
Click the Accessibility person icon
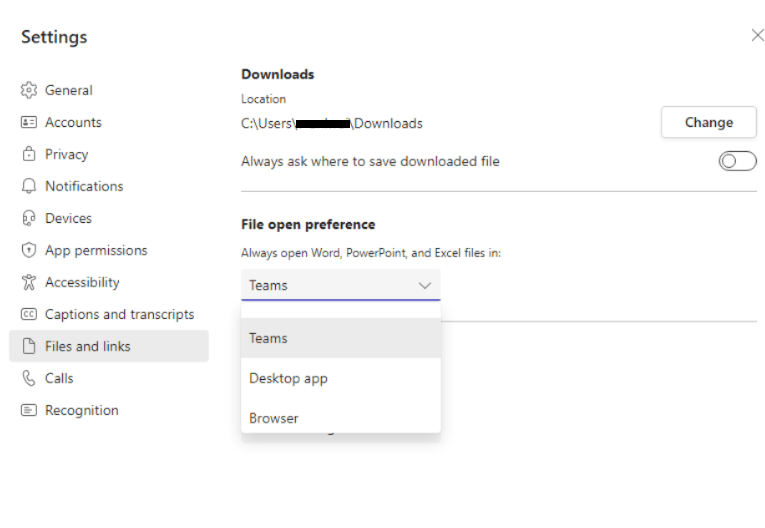point(29,282)
